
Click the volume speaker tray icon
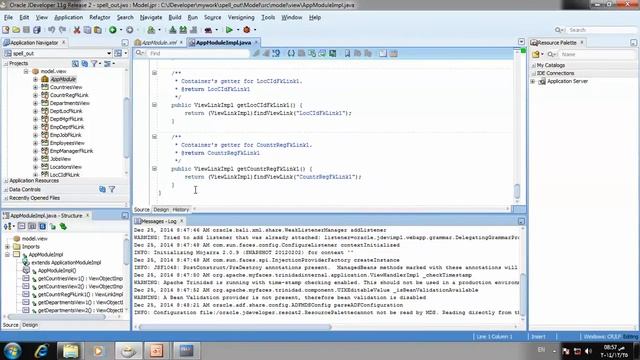click(588, 351)
